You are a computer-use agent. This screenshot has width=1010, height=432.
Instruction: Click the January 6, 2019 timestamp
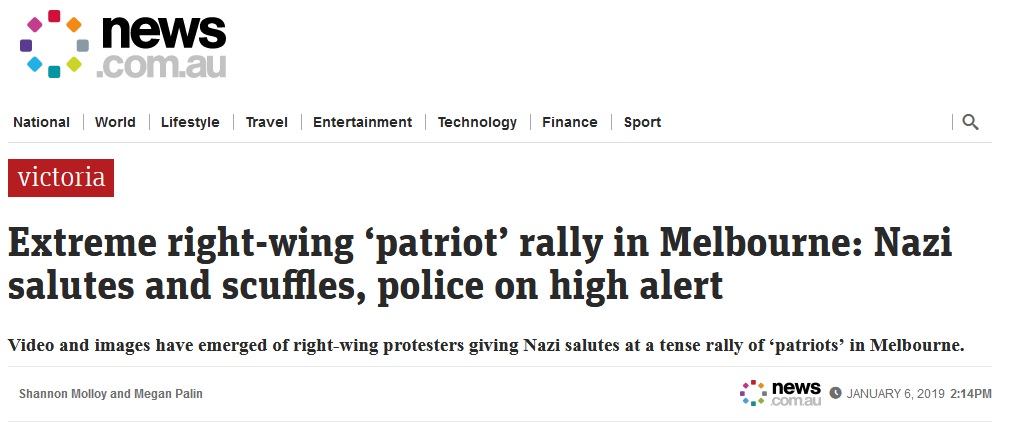pos(895,393)
